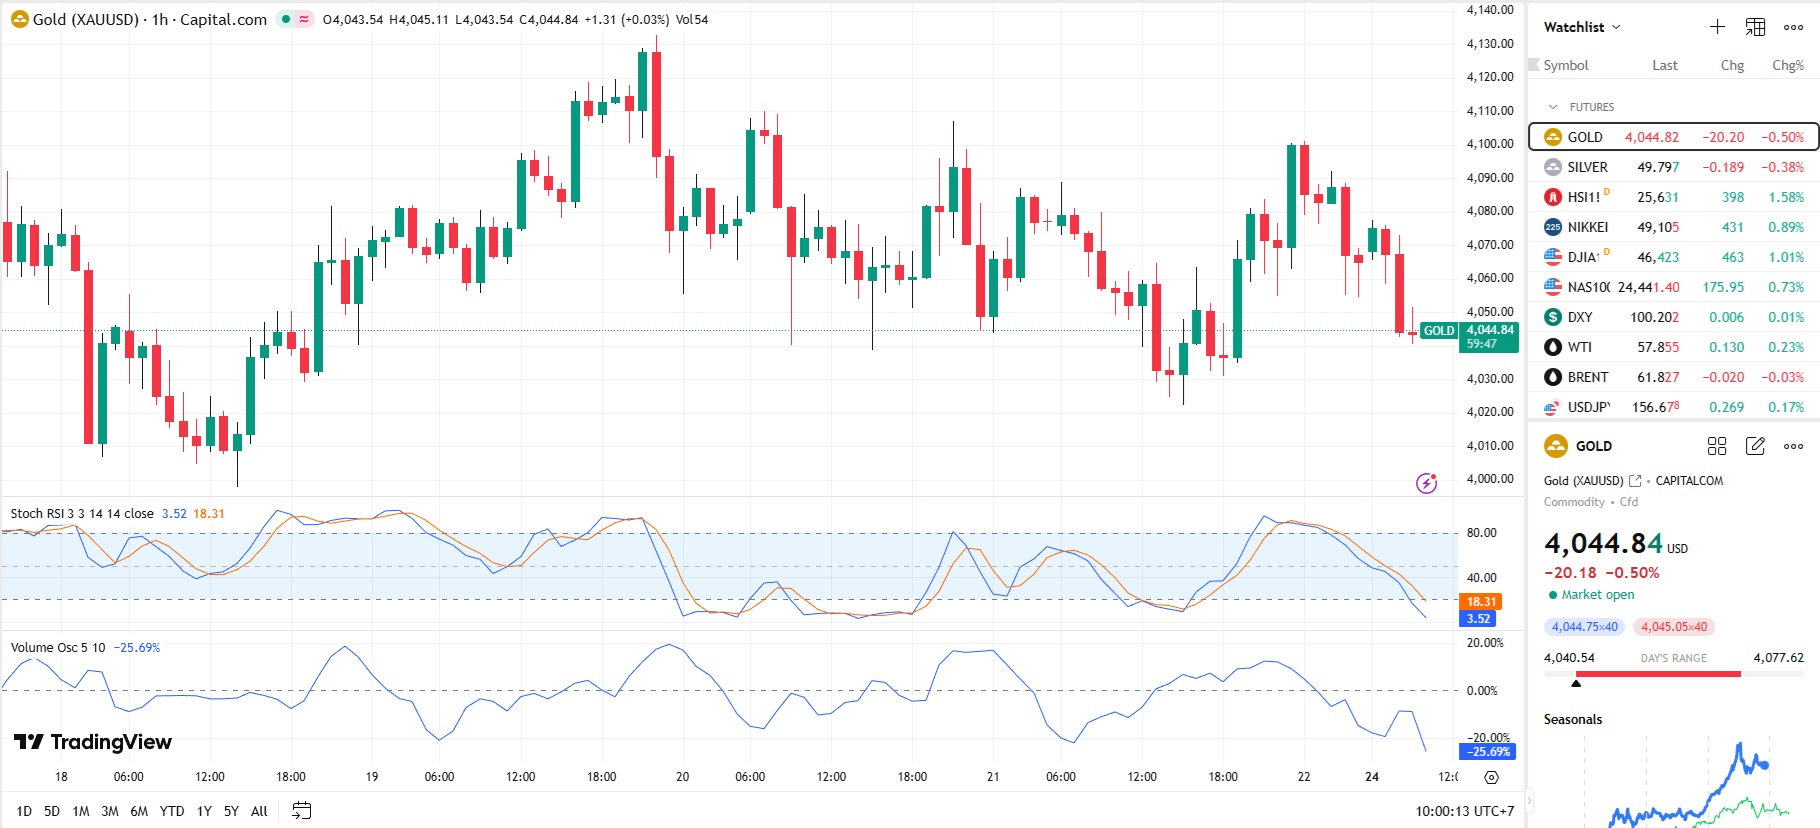
Task: Collapse the FUTURES section
Action: coord(1553,107)
